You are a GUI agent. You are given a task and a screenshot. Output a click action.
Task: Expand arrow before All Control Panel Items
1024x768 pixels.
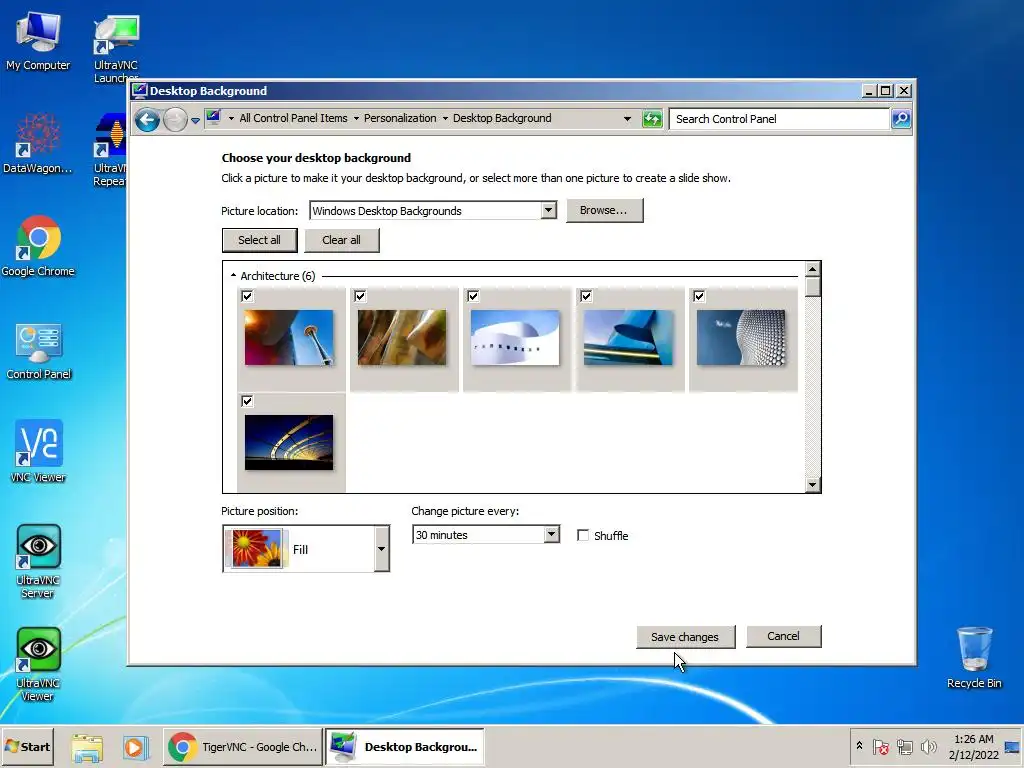[231, 118]
